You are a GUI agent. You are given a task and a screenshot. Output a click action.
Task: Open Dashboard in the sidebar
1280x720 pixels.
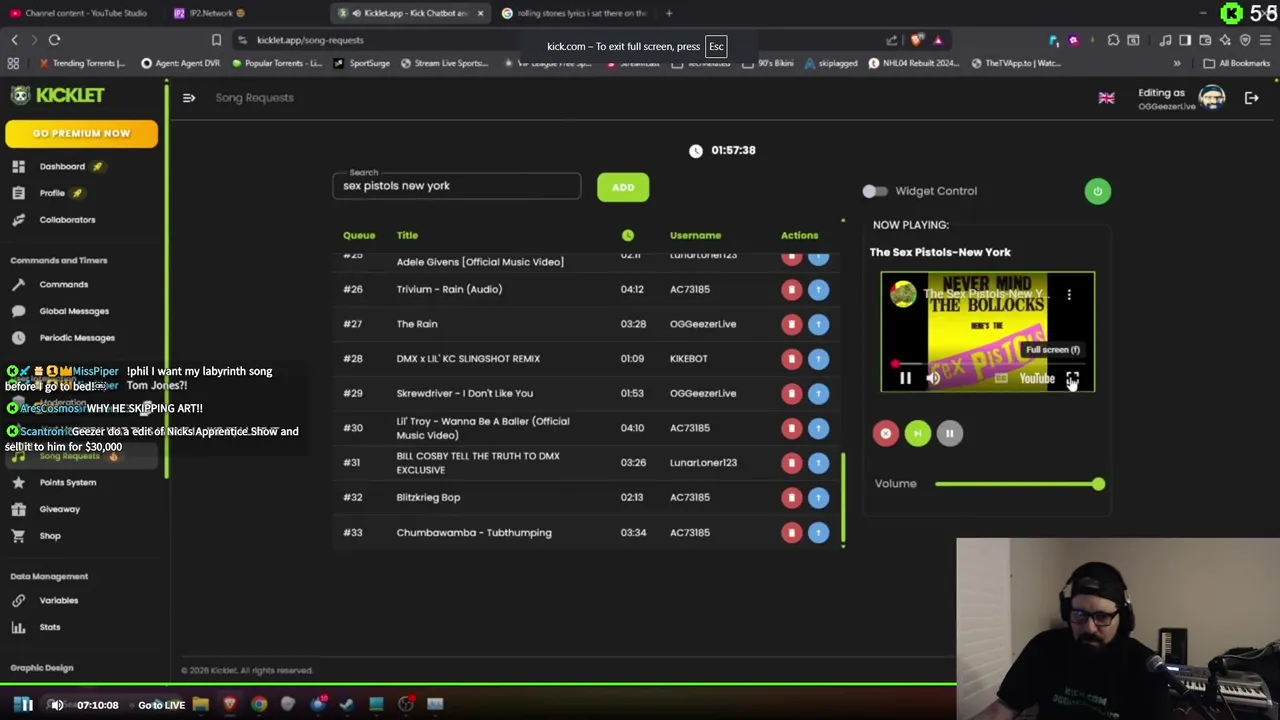[x=62, y=166]
